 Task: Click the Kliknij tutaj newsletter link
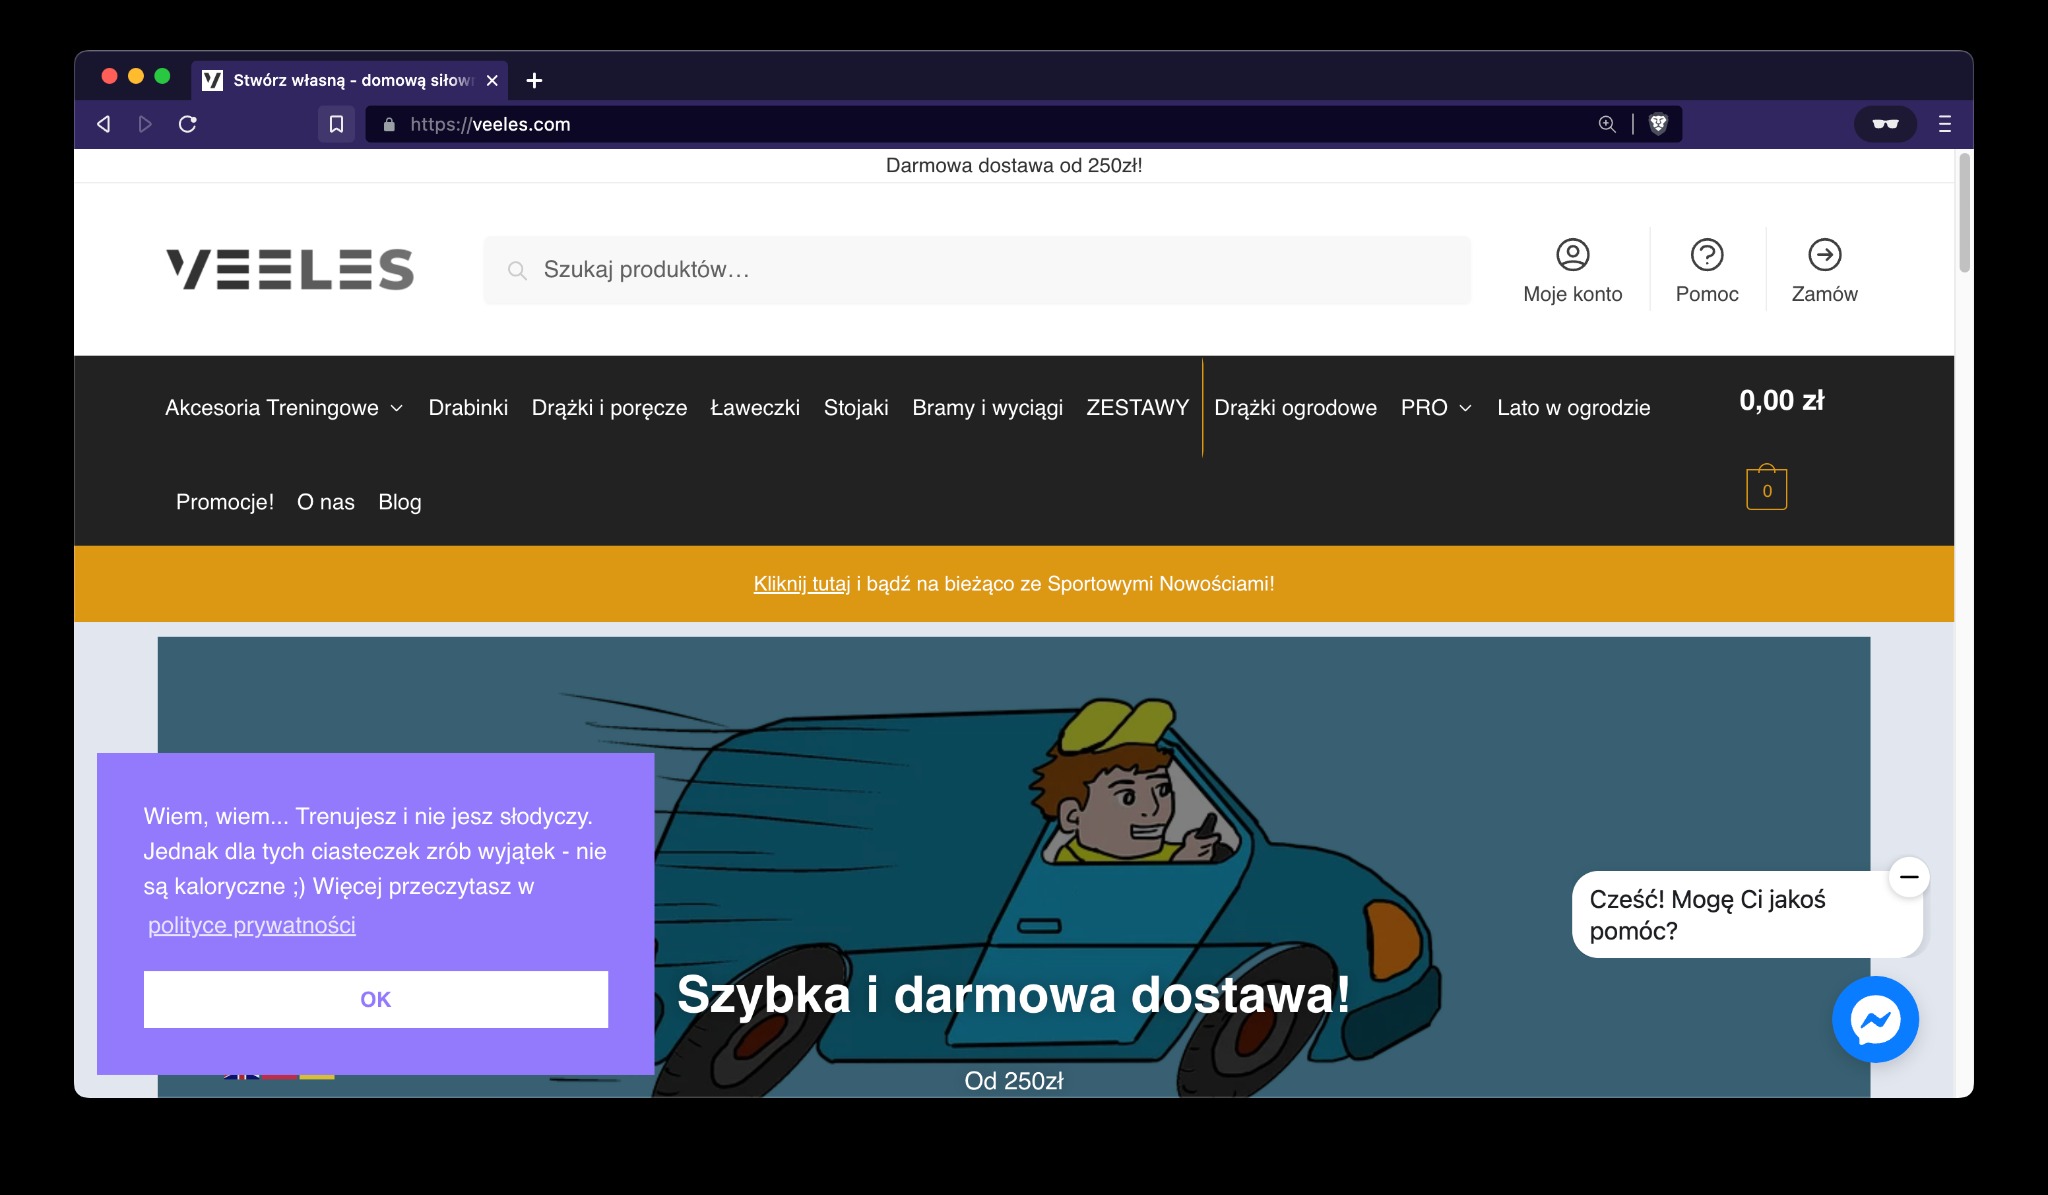[800, 583]
